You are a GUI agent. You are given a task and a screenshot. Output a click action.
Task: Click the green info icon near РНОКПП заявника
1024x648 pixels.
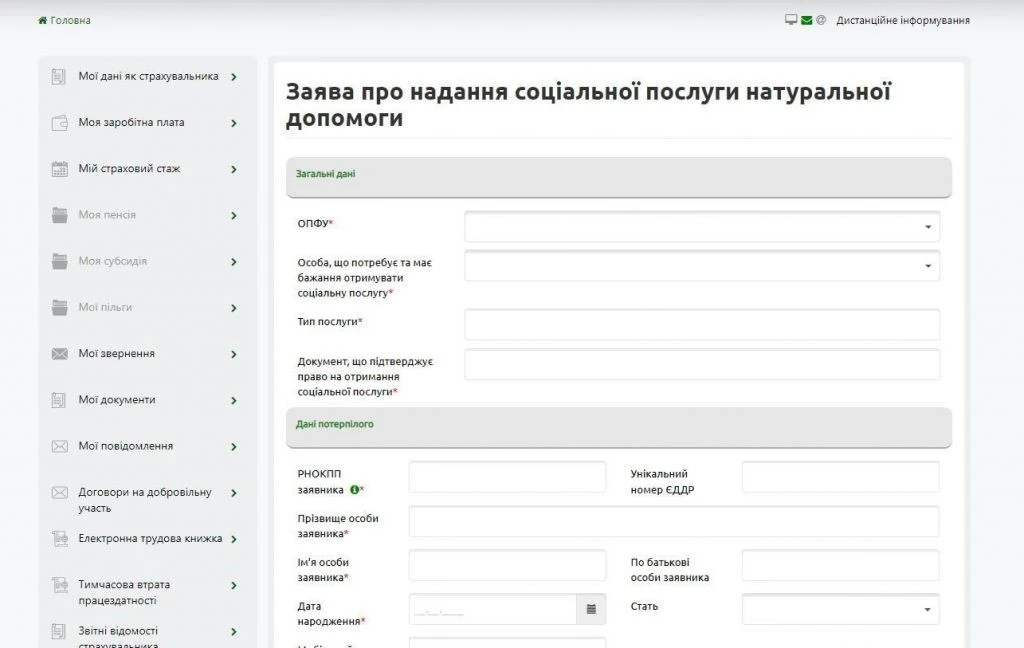point(354,490)
